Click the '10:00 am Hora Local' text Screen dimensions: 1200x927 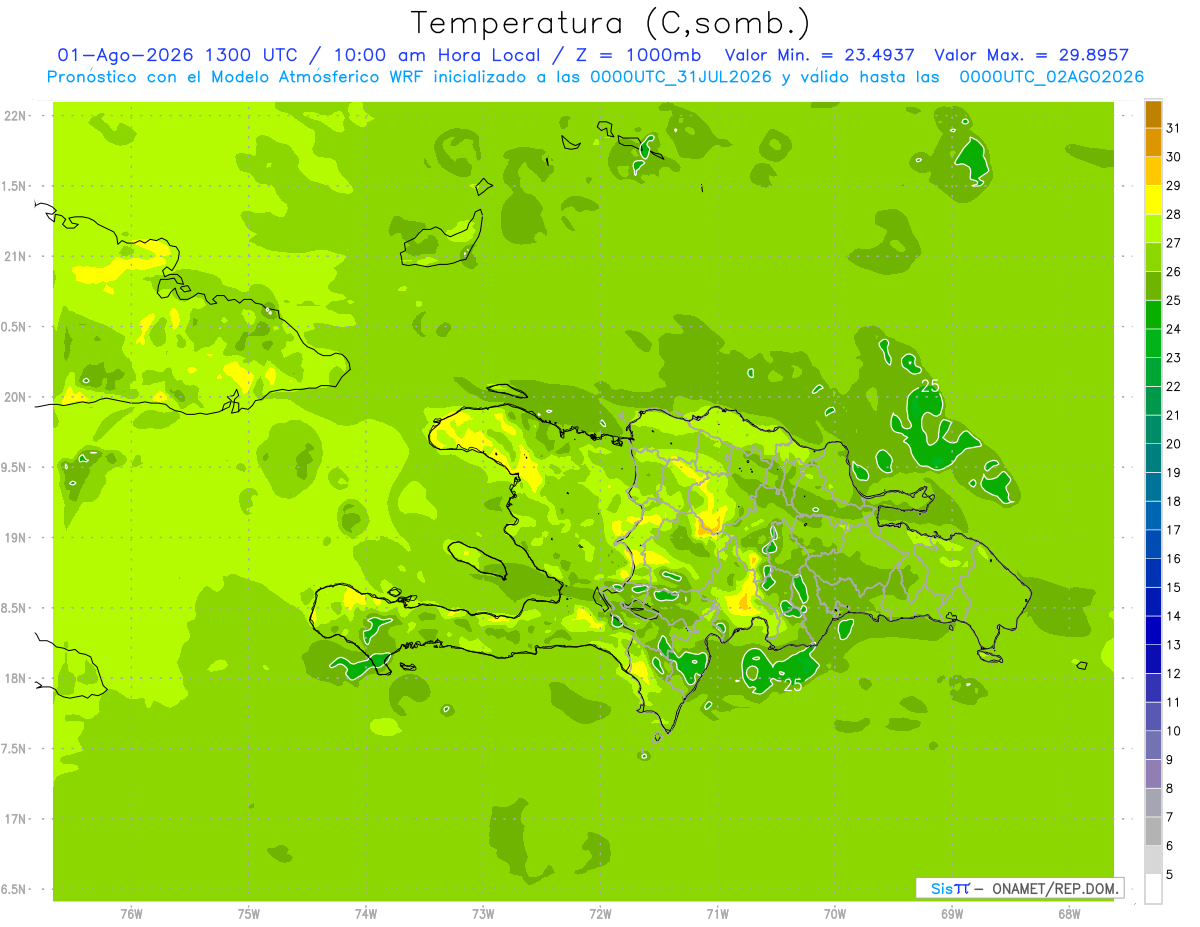pyautogui.click(x=439, y=55)
